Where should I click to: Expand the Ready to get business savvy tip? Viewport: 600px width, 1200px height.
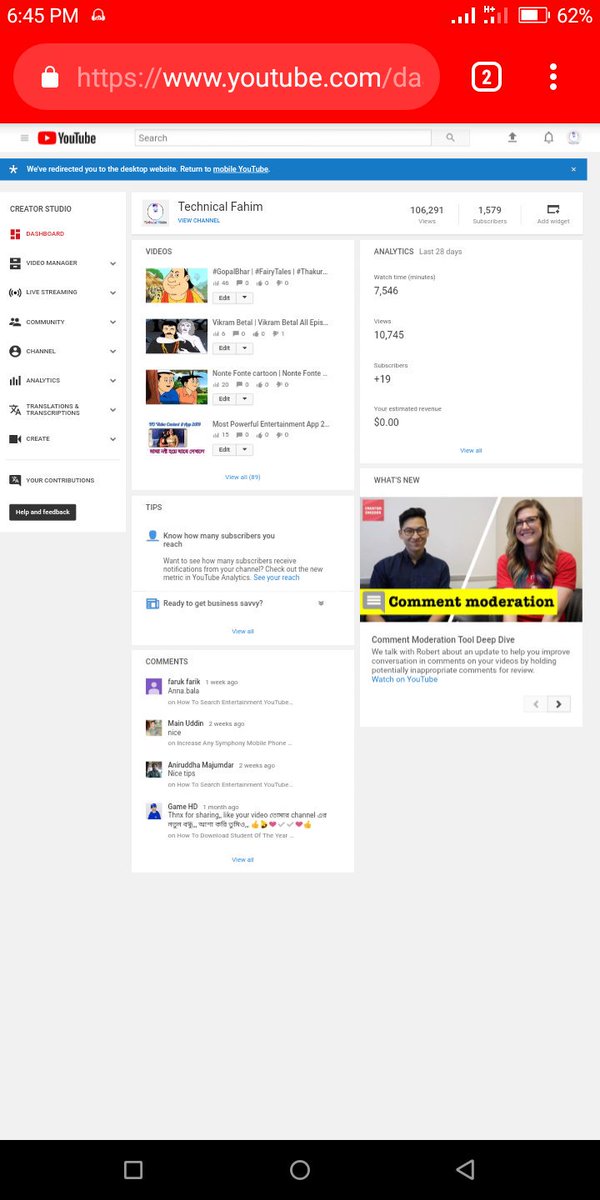click(321, 603)
